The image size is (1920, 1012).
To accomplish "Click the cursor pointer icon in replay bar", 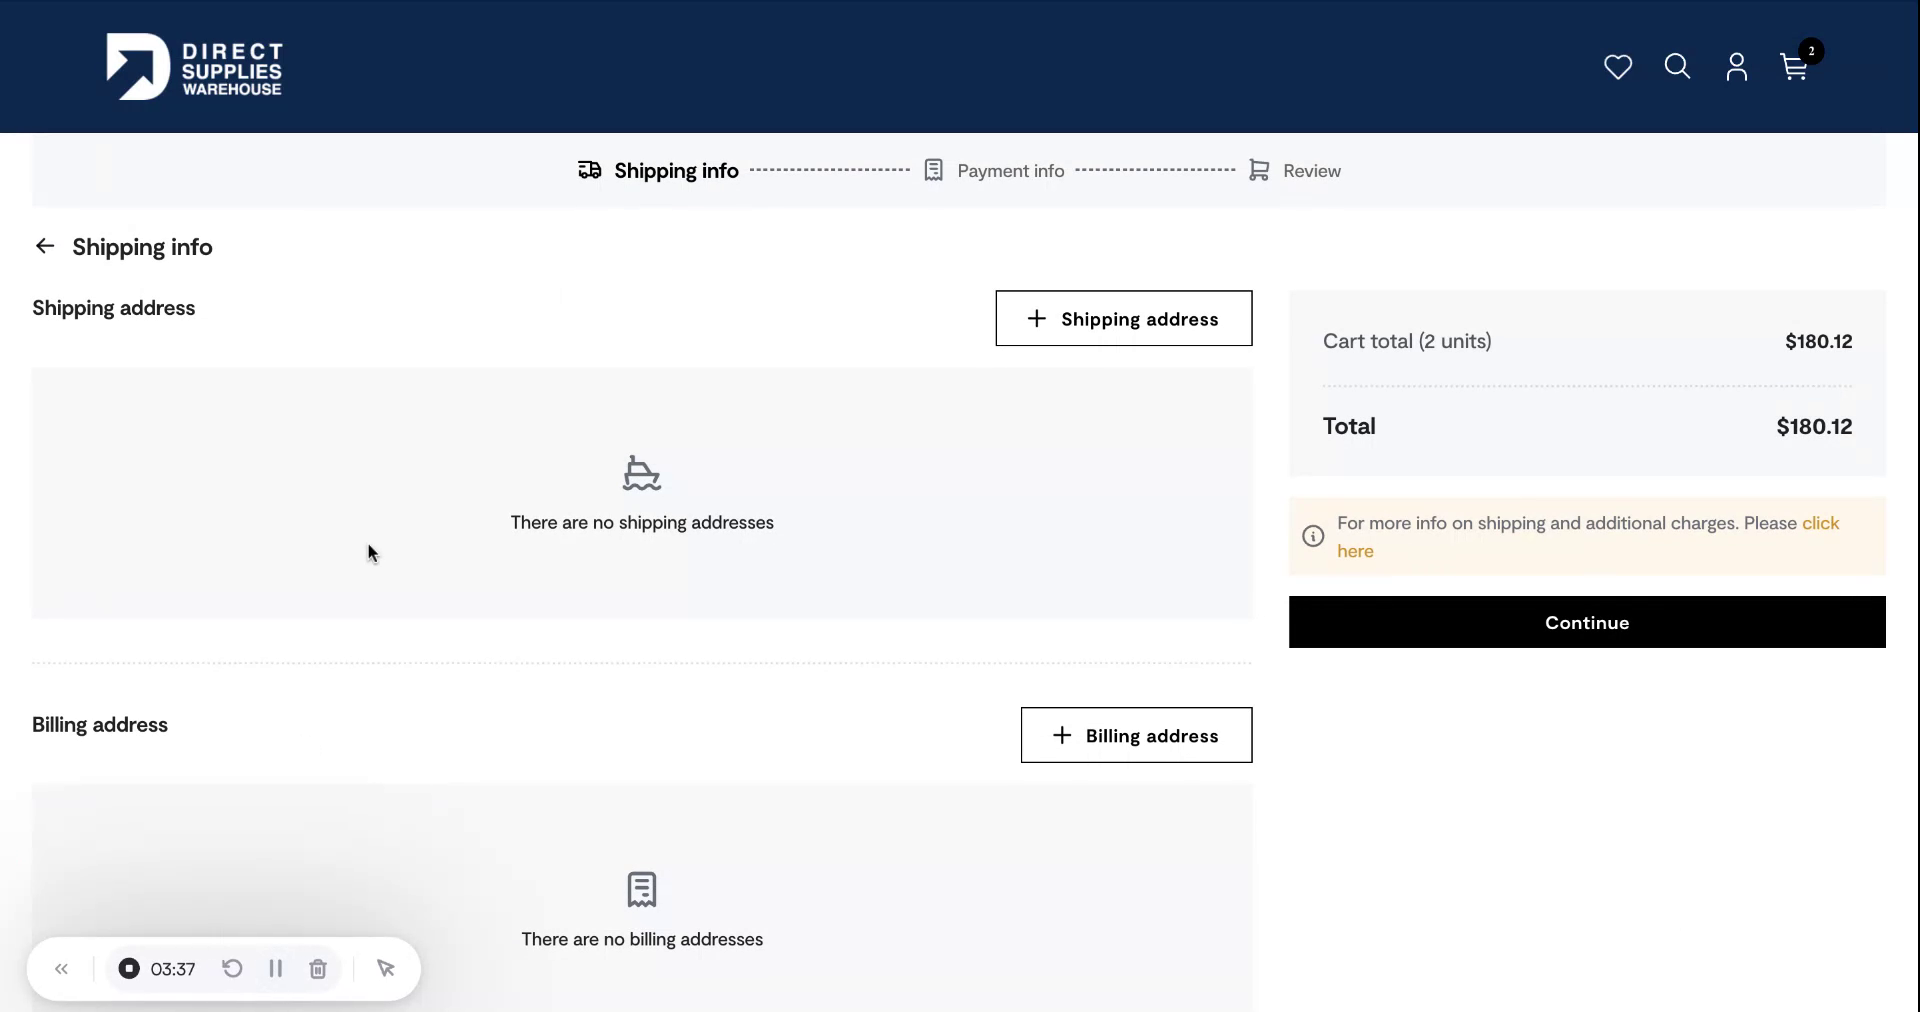I will [x=388, y=969].
